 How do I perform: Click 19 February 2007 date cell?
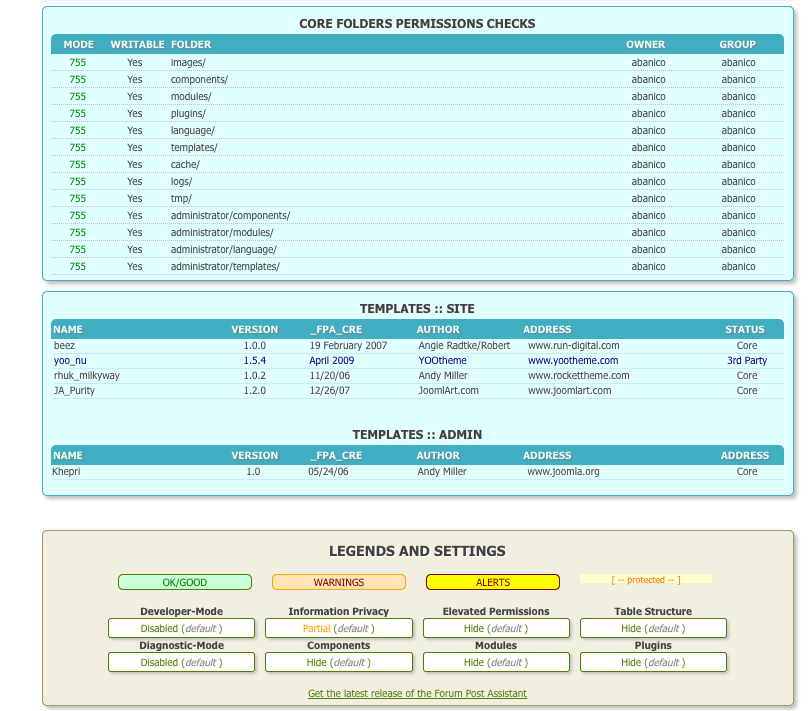click(x=348, y=345)
